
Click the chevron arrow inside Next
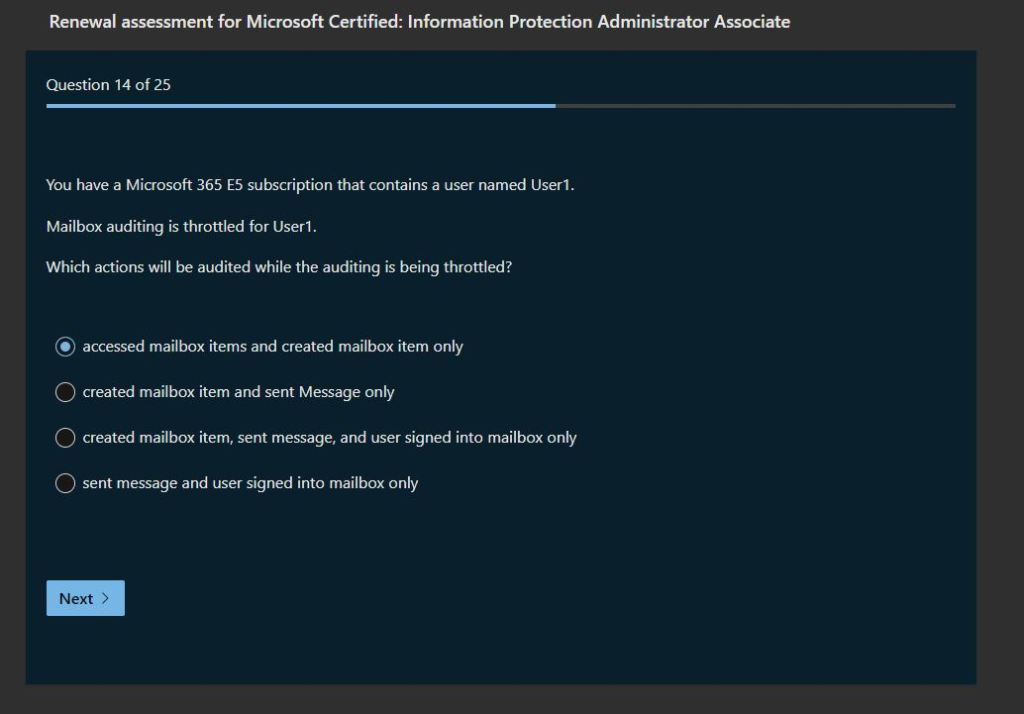coord(106,599)
